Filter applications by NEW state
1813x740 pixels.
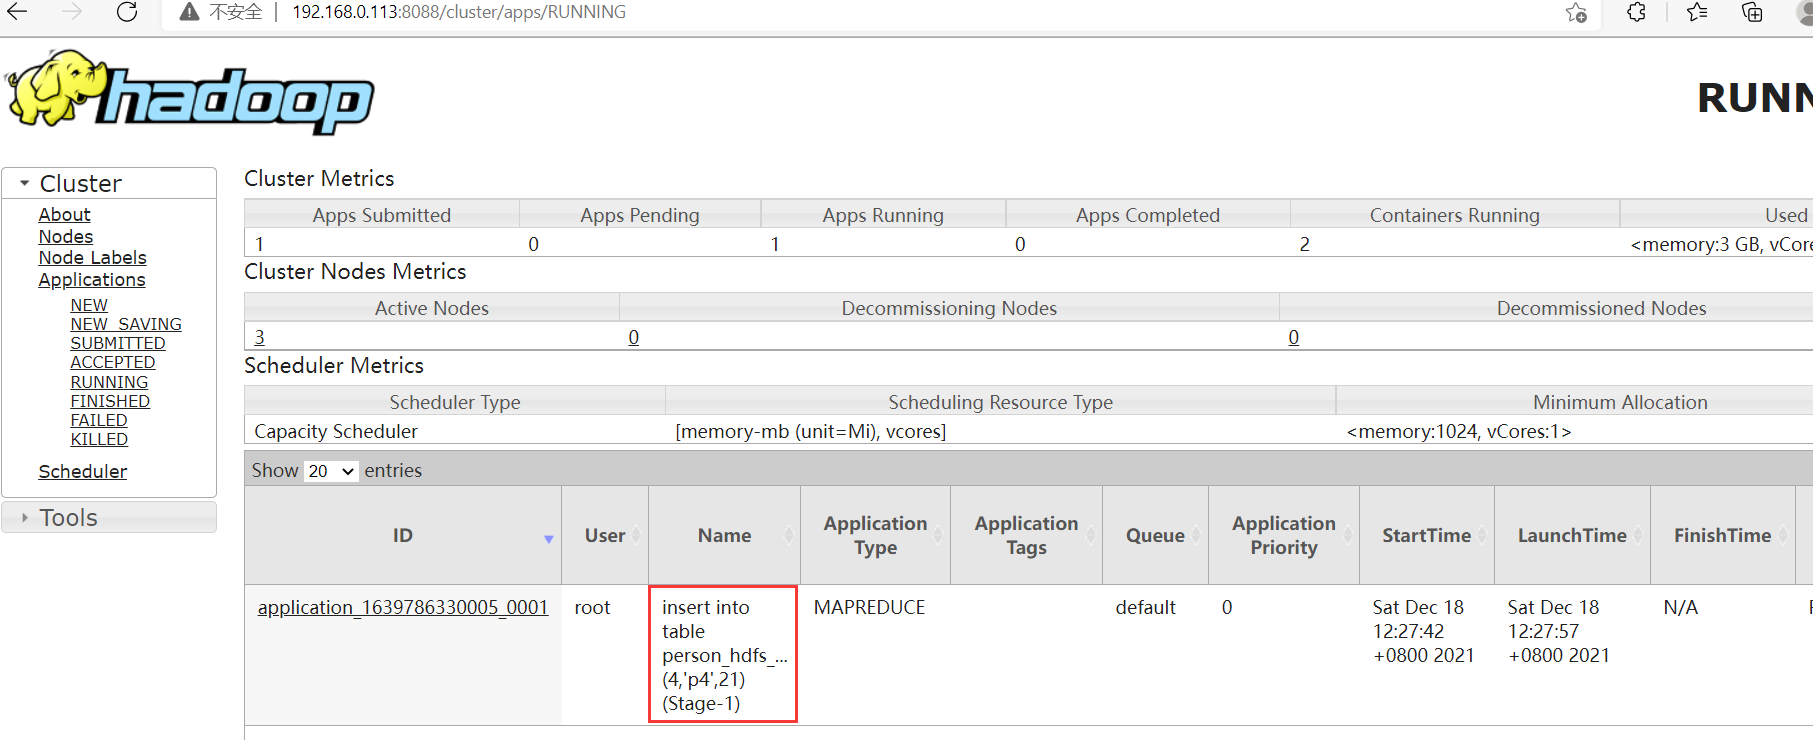(x=89, y=305)
